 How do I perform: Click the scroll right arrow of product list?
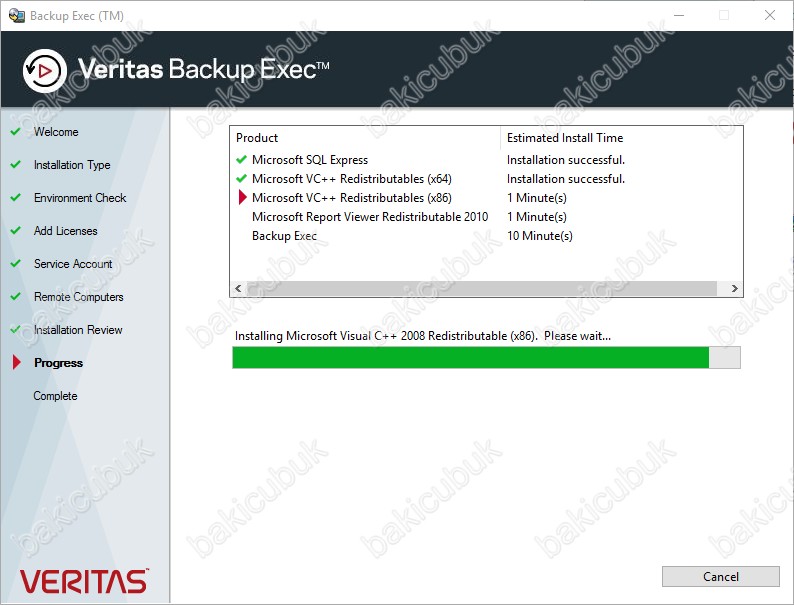click(x=735, y=289)
